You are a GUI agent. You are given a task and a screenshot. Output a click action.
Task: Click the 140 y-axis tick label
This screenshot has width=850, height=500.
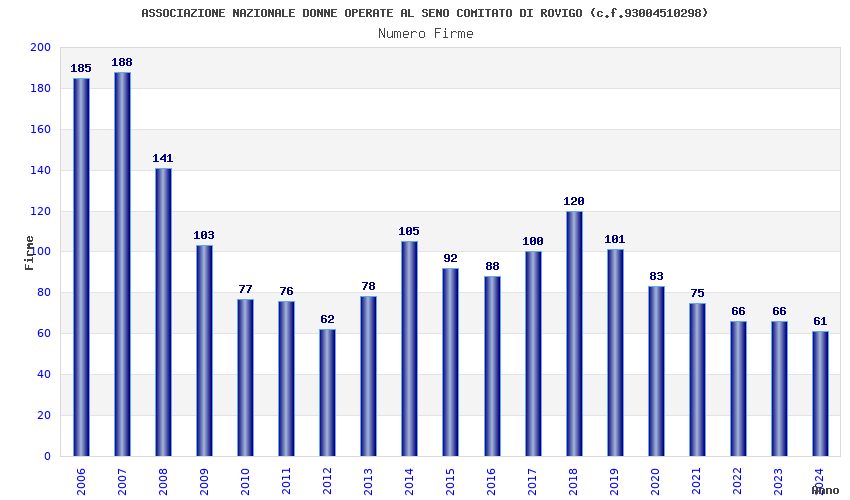[40, 170]
